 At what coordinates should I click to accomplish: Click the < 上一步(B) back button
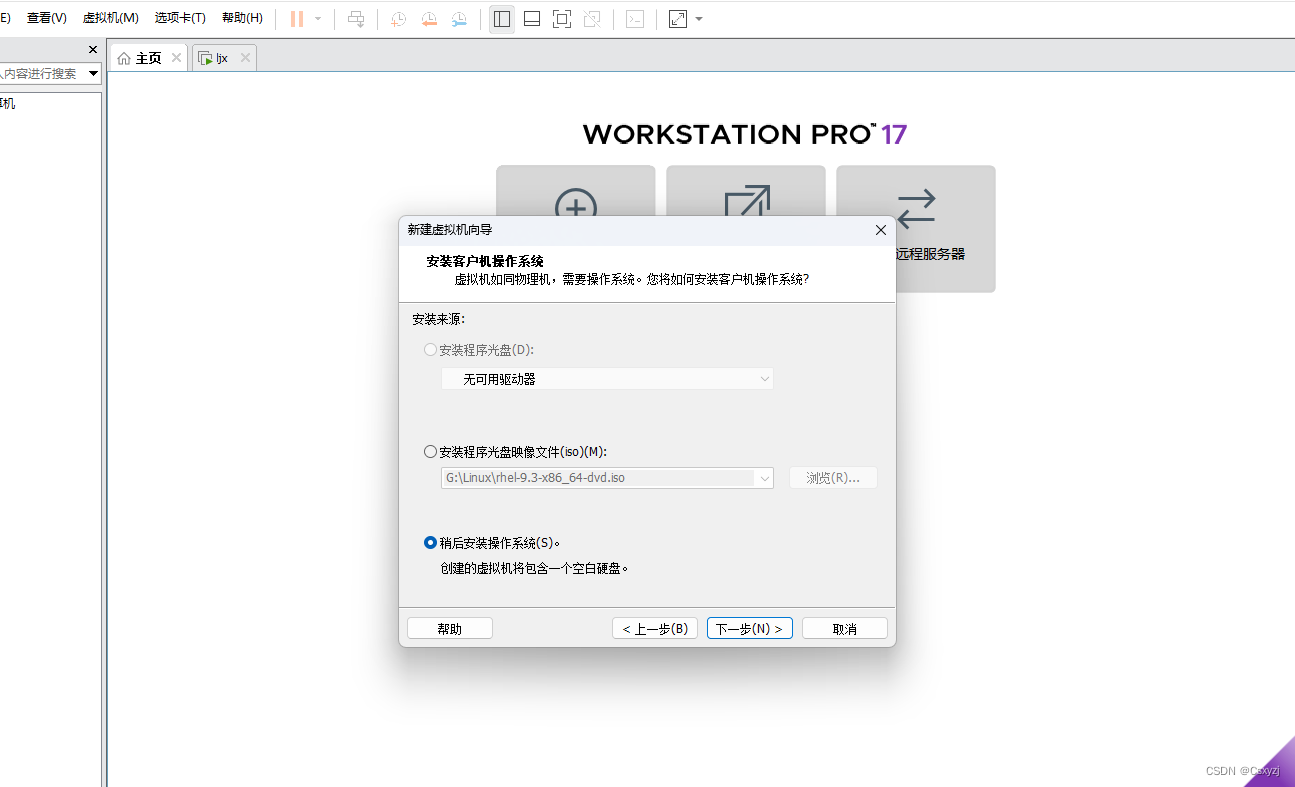tap(655, 629)
